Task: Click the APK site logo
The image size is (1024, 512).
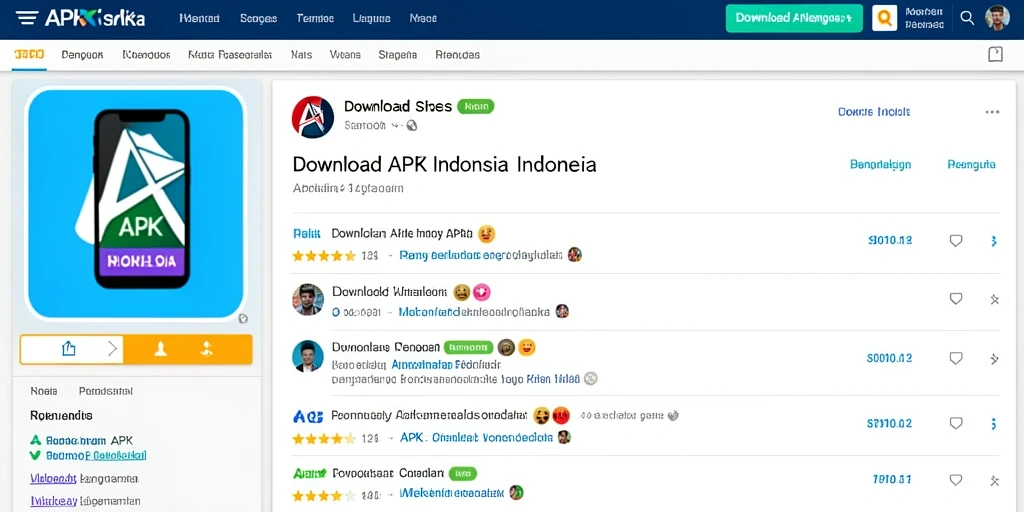Action: point(95,18)
